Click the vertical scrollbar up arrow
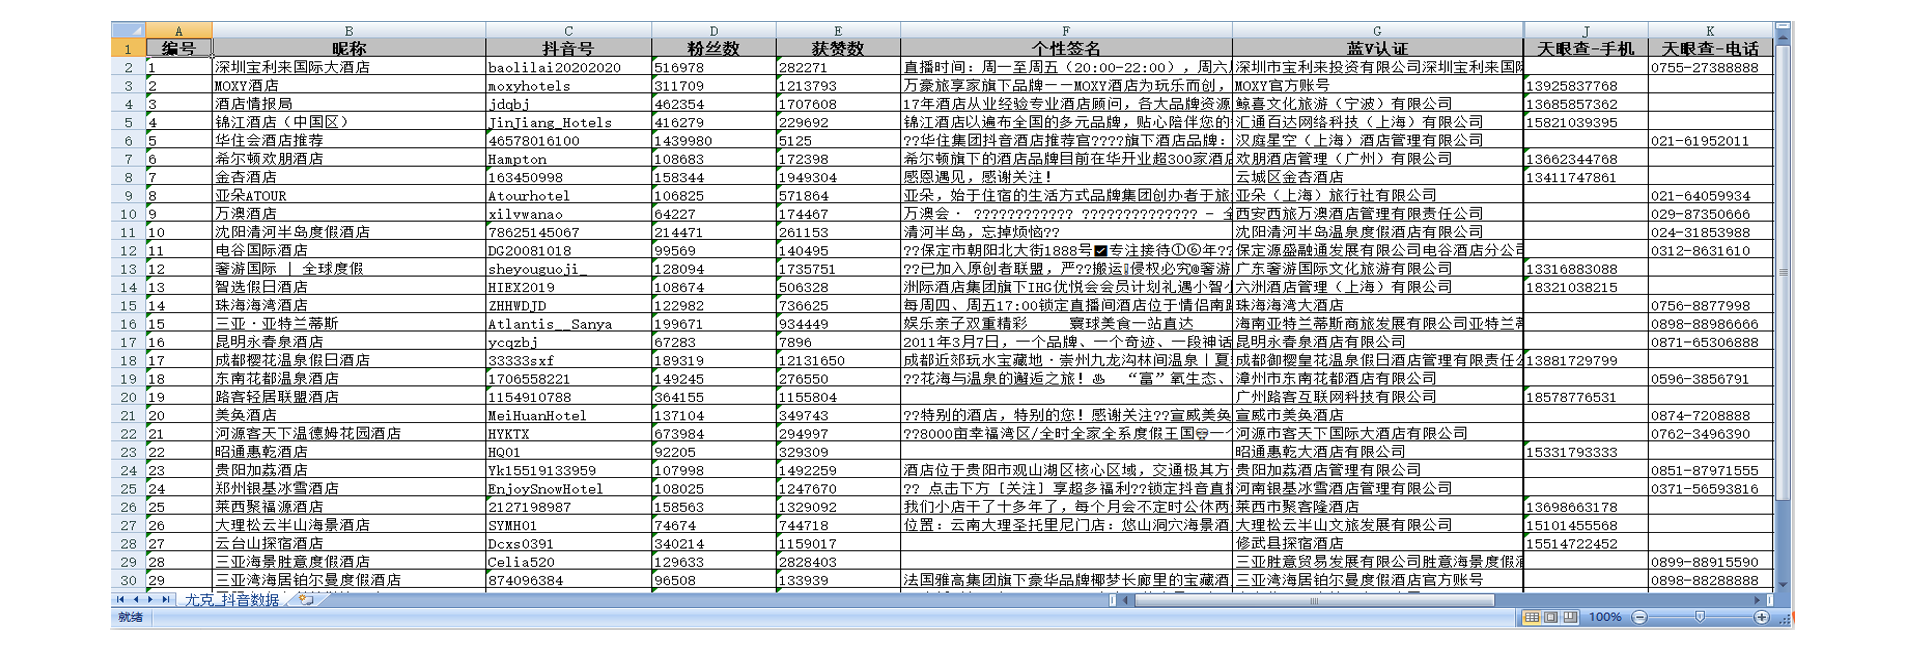1920x650 pixels. [1783, 39]
